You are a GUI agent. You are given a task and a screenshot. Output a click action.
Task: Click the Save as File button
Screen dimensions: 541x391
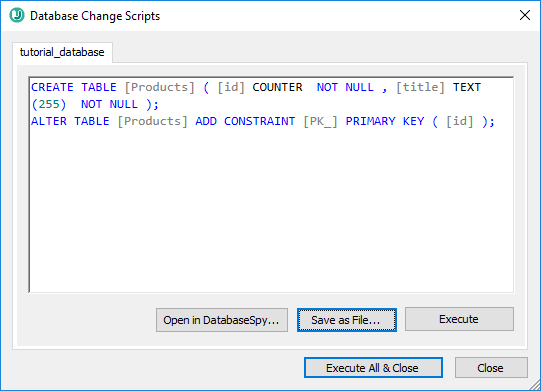(347, 320)
